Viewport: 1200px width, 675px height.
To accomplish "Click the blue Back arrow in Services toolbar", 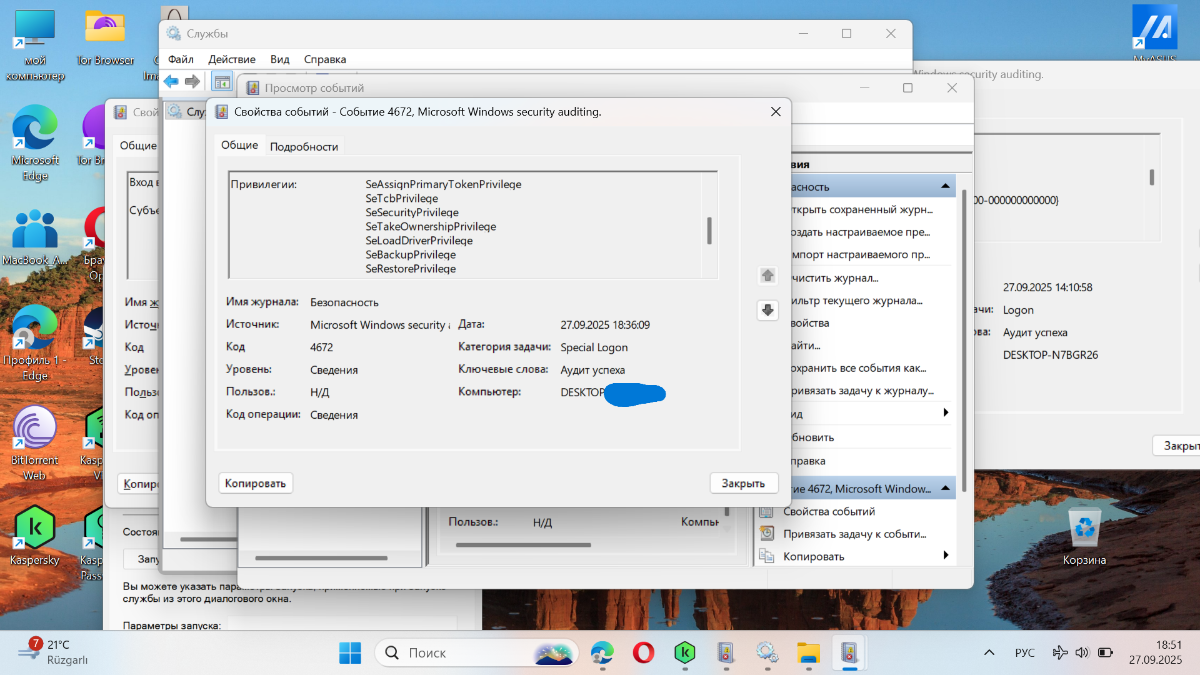I will 171,81.
